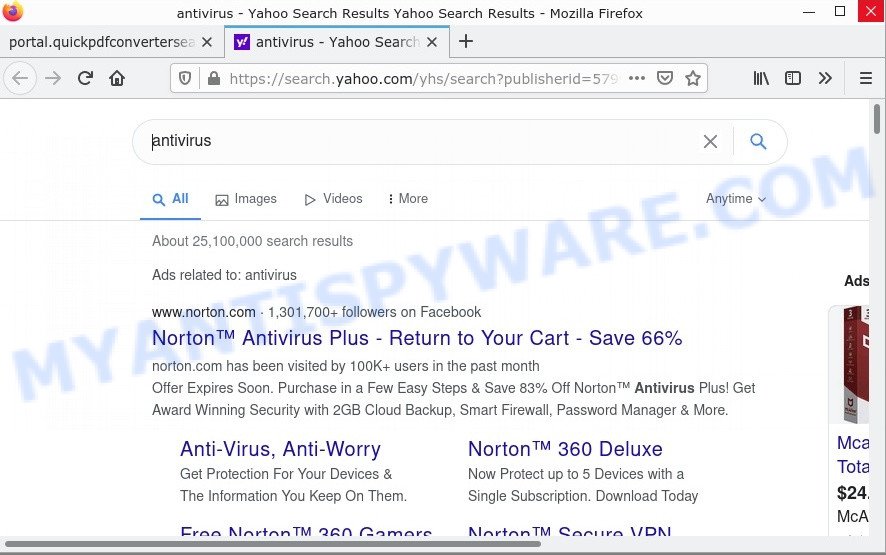Screen dimensions: 886x555
Task: Select the All results tab
Action: (x=171, y=199)
